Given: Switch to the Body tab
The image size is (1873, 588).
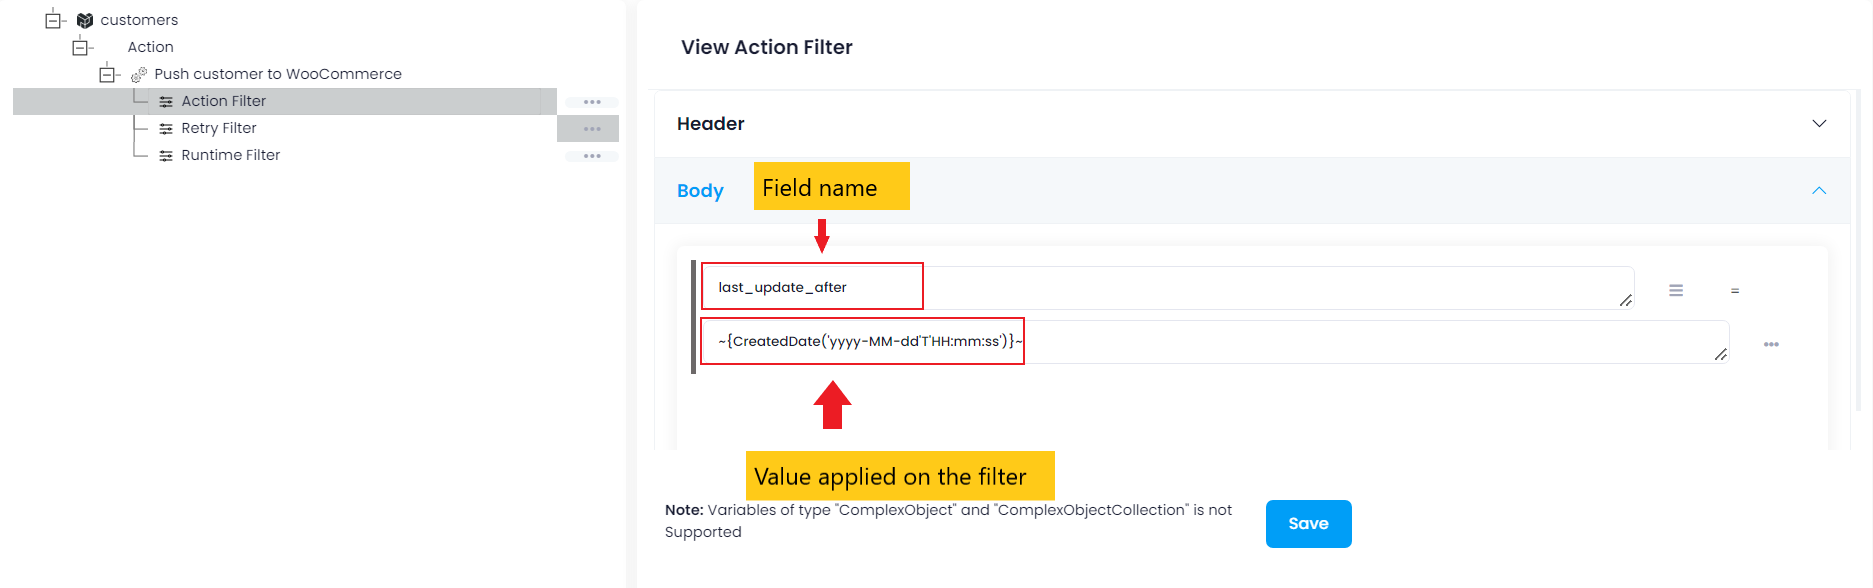Looking at the screenshot, I should pyautogui.click(x=700, y=190).
